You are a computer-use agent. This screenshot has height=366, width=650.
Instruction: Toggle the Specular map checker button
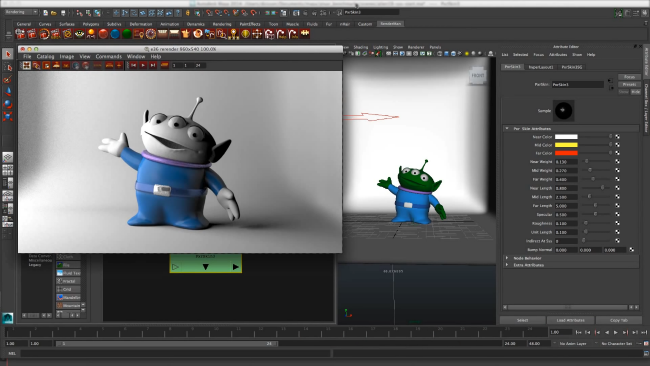click(618, 214)
